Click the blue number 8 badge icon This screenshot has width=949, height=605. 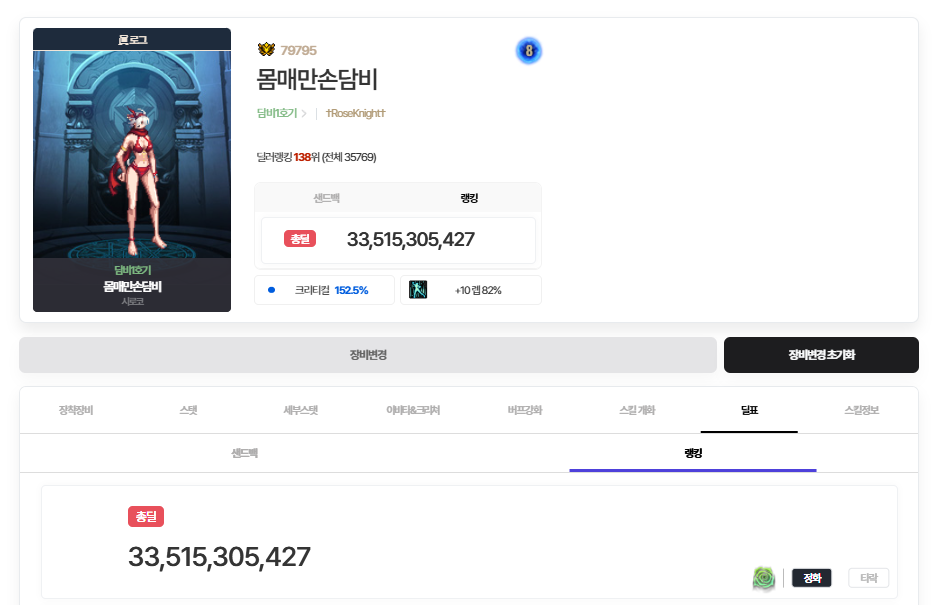(x=528, y=50)
